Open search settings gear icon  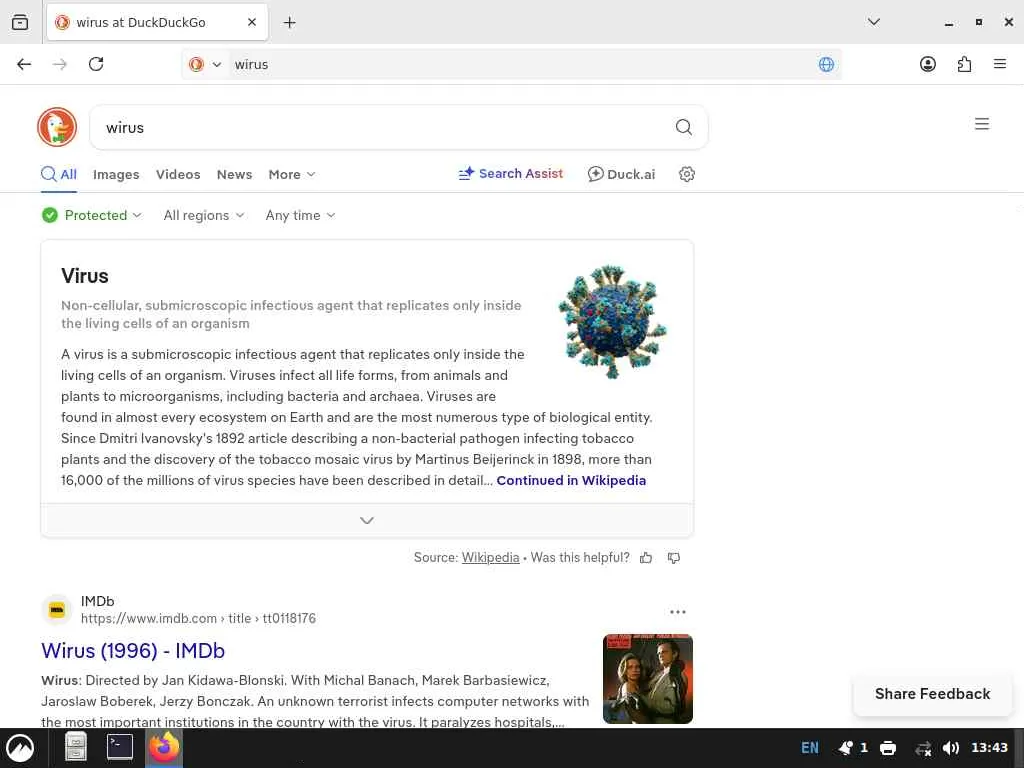pyautogui.click(x=686, y=174)
